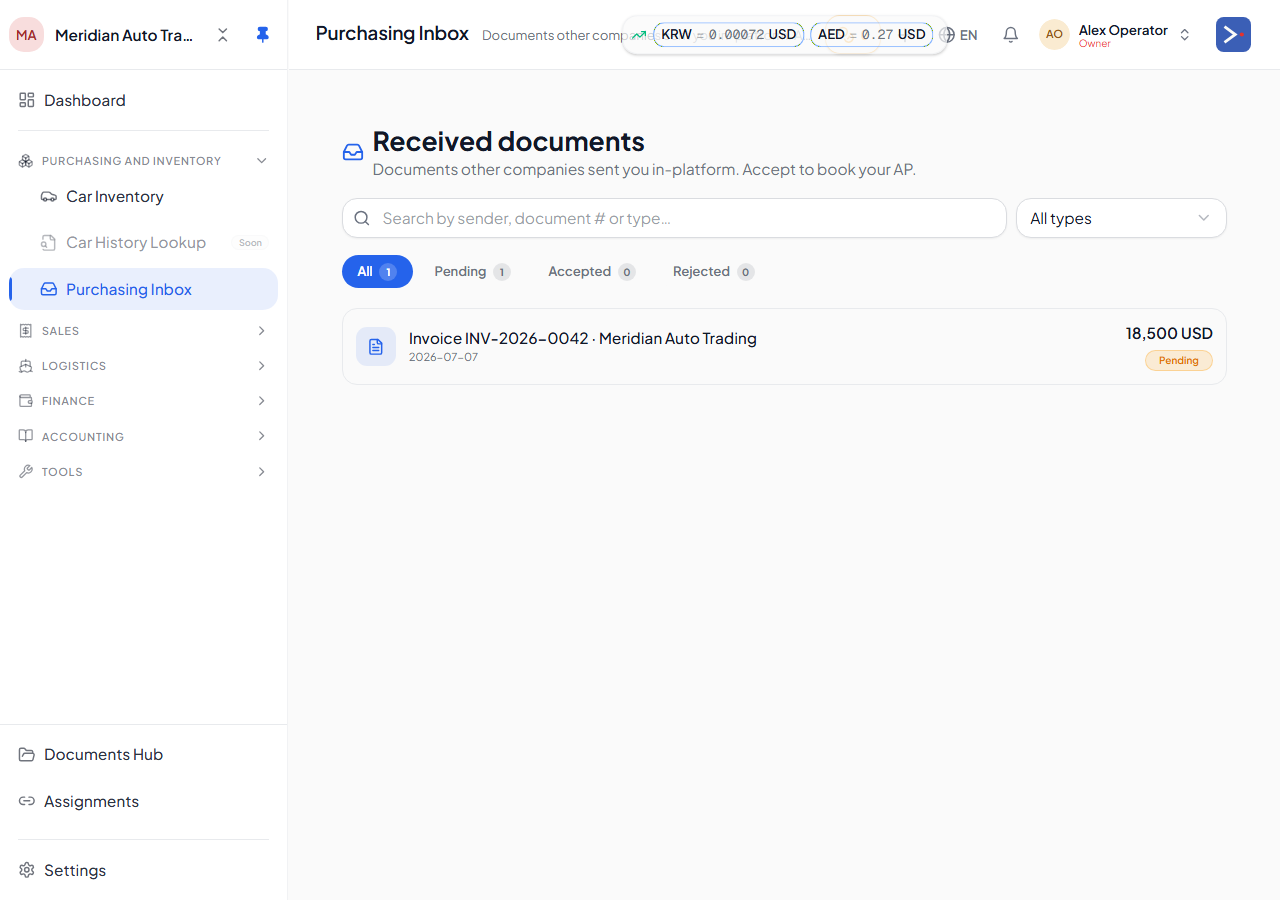Screen dimensions: 1280x900
Task: Click the Dashboard grid icon
Action: [27, 100]
